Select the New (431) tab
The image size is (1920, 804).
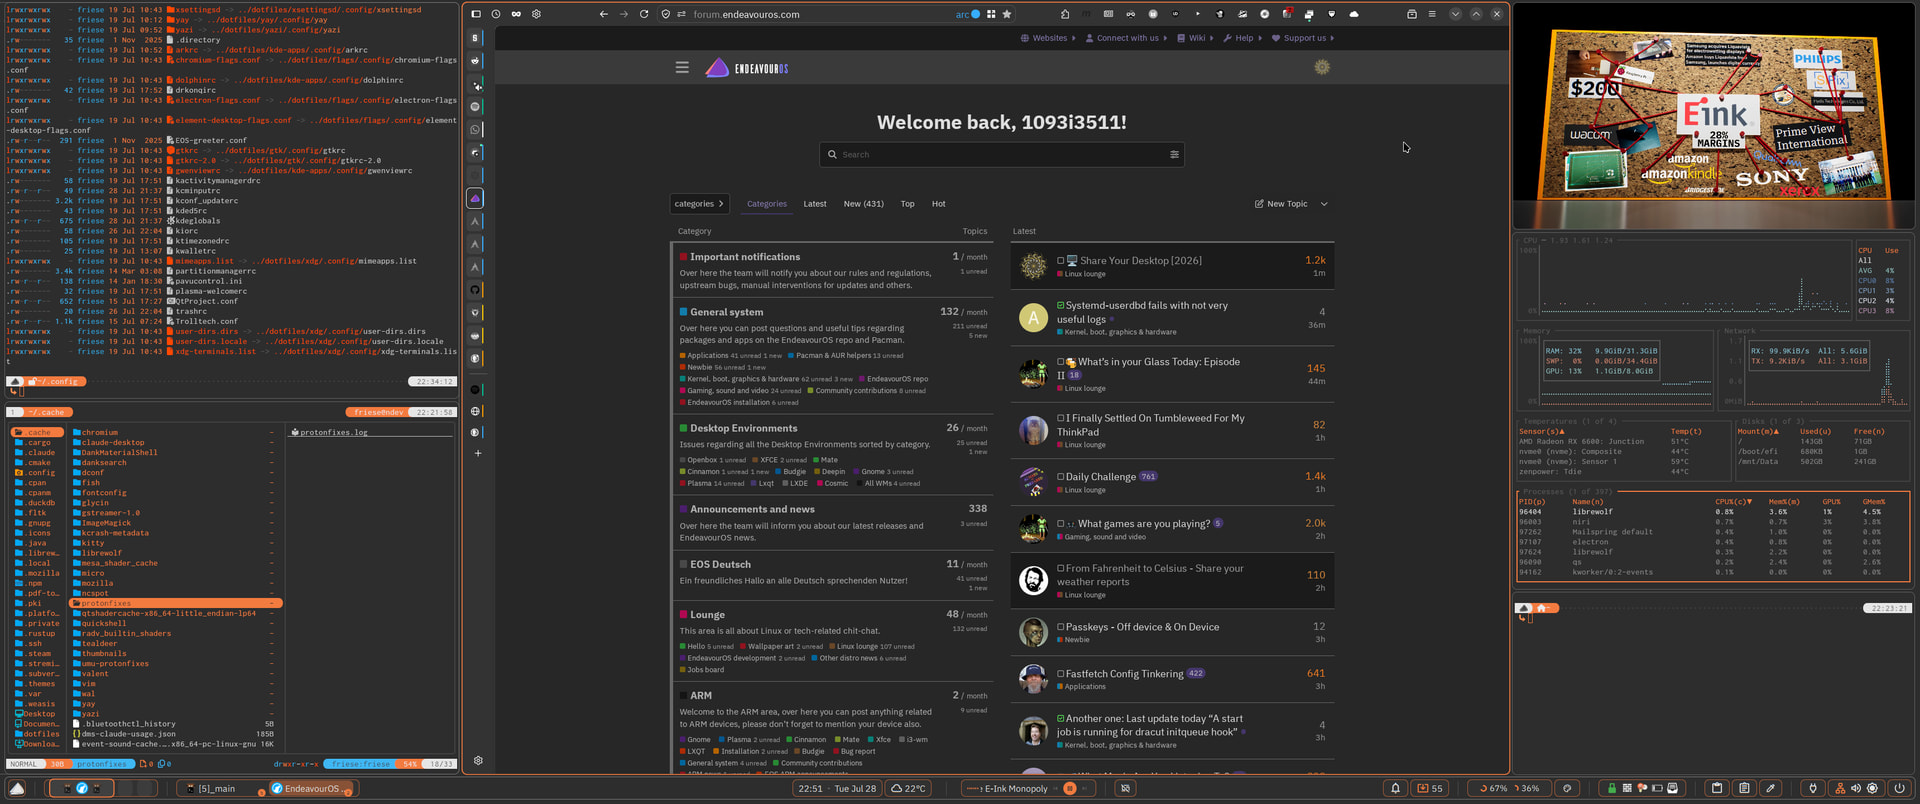click(x=863, y=204)
